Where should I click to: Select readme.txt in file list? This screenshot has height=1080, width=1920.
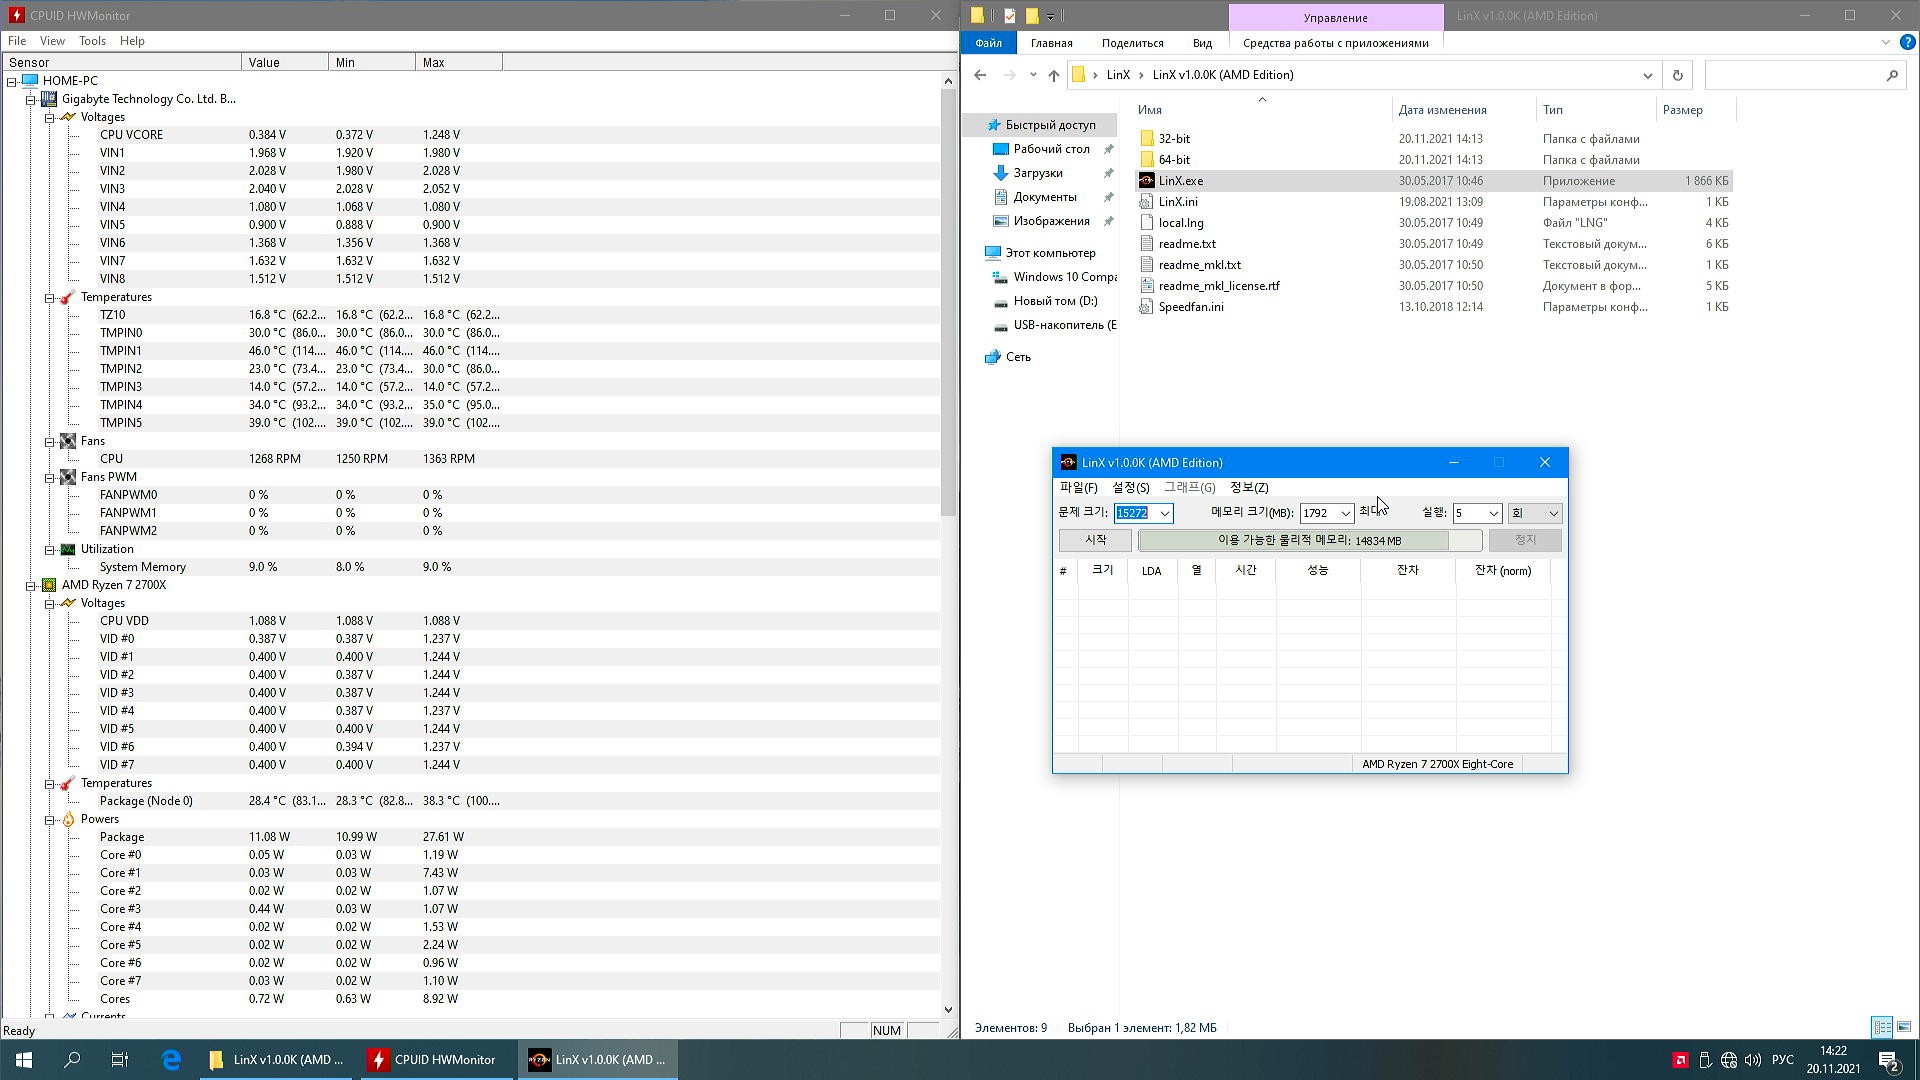point(1187,244)
